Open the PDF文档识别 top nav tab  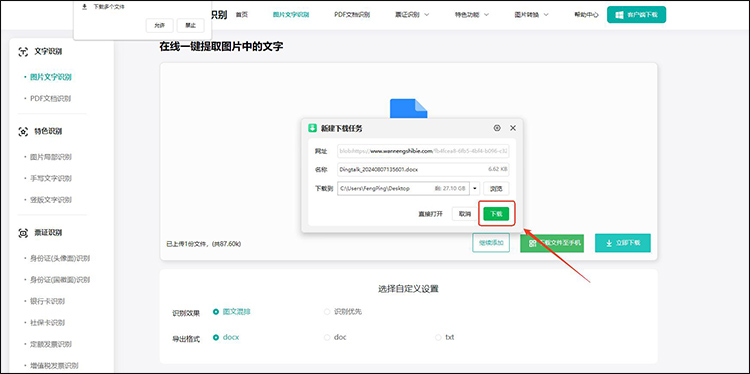pos(352,14)
